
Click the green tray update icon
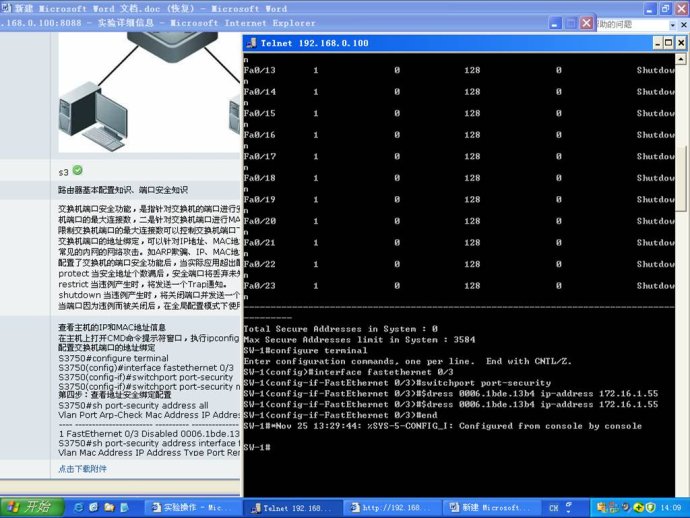point(638,508)
